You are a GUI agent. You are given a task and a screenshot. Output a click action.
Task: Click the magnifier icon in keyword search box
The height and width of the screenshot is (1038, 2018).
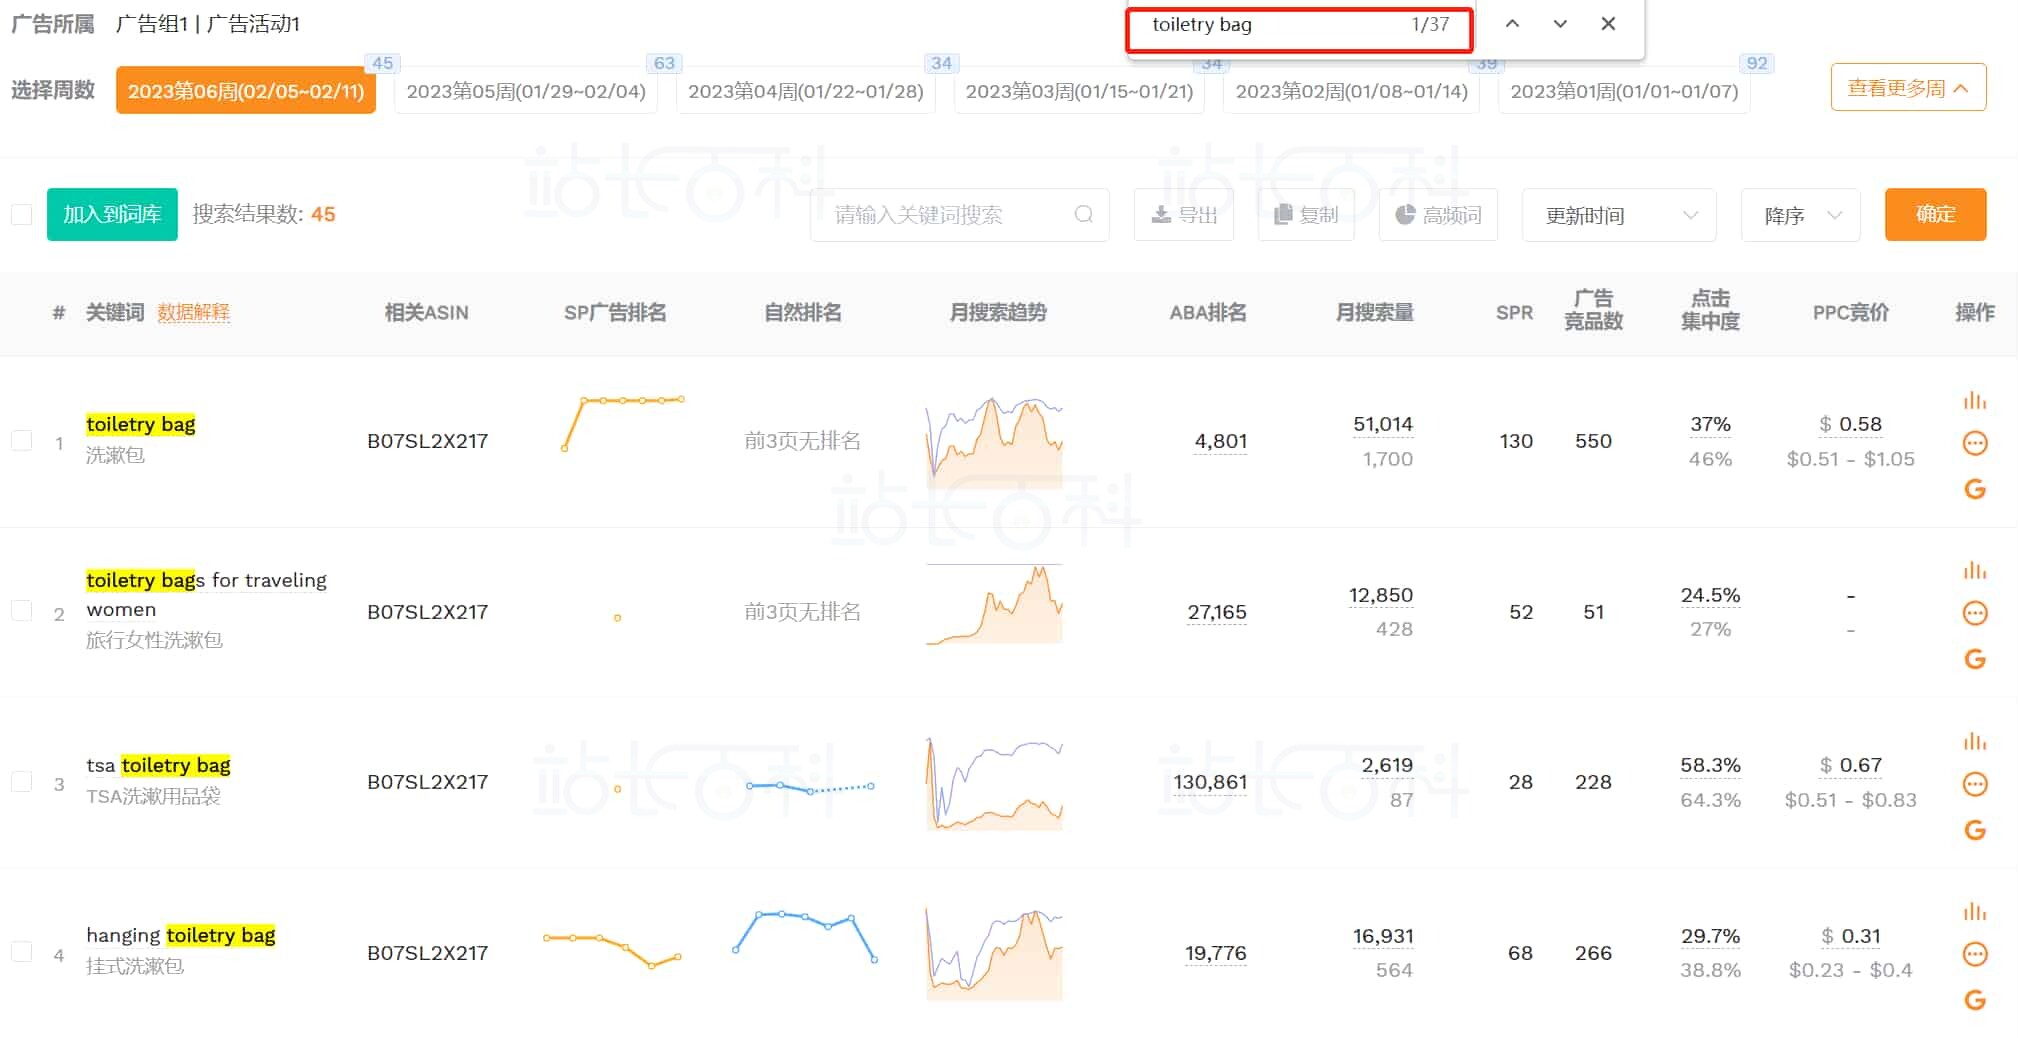pyautogui.click(x=1083, y=215)
